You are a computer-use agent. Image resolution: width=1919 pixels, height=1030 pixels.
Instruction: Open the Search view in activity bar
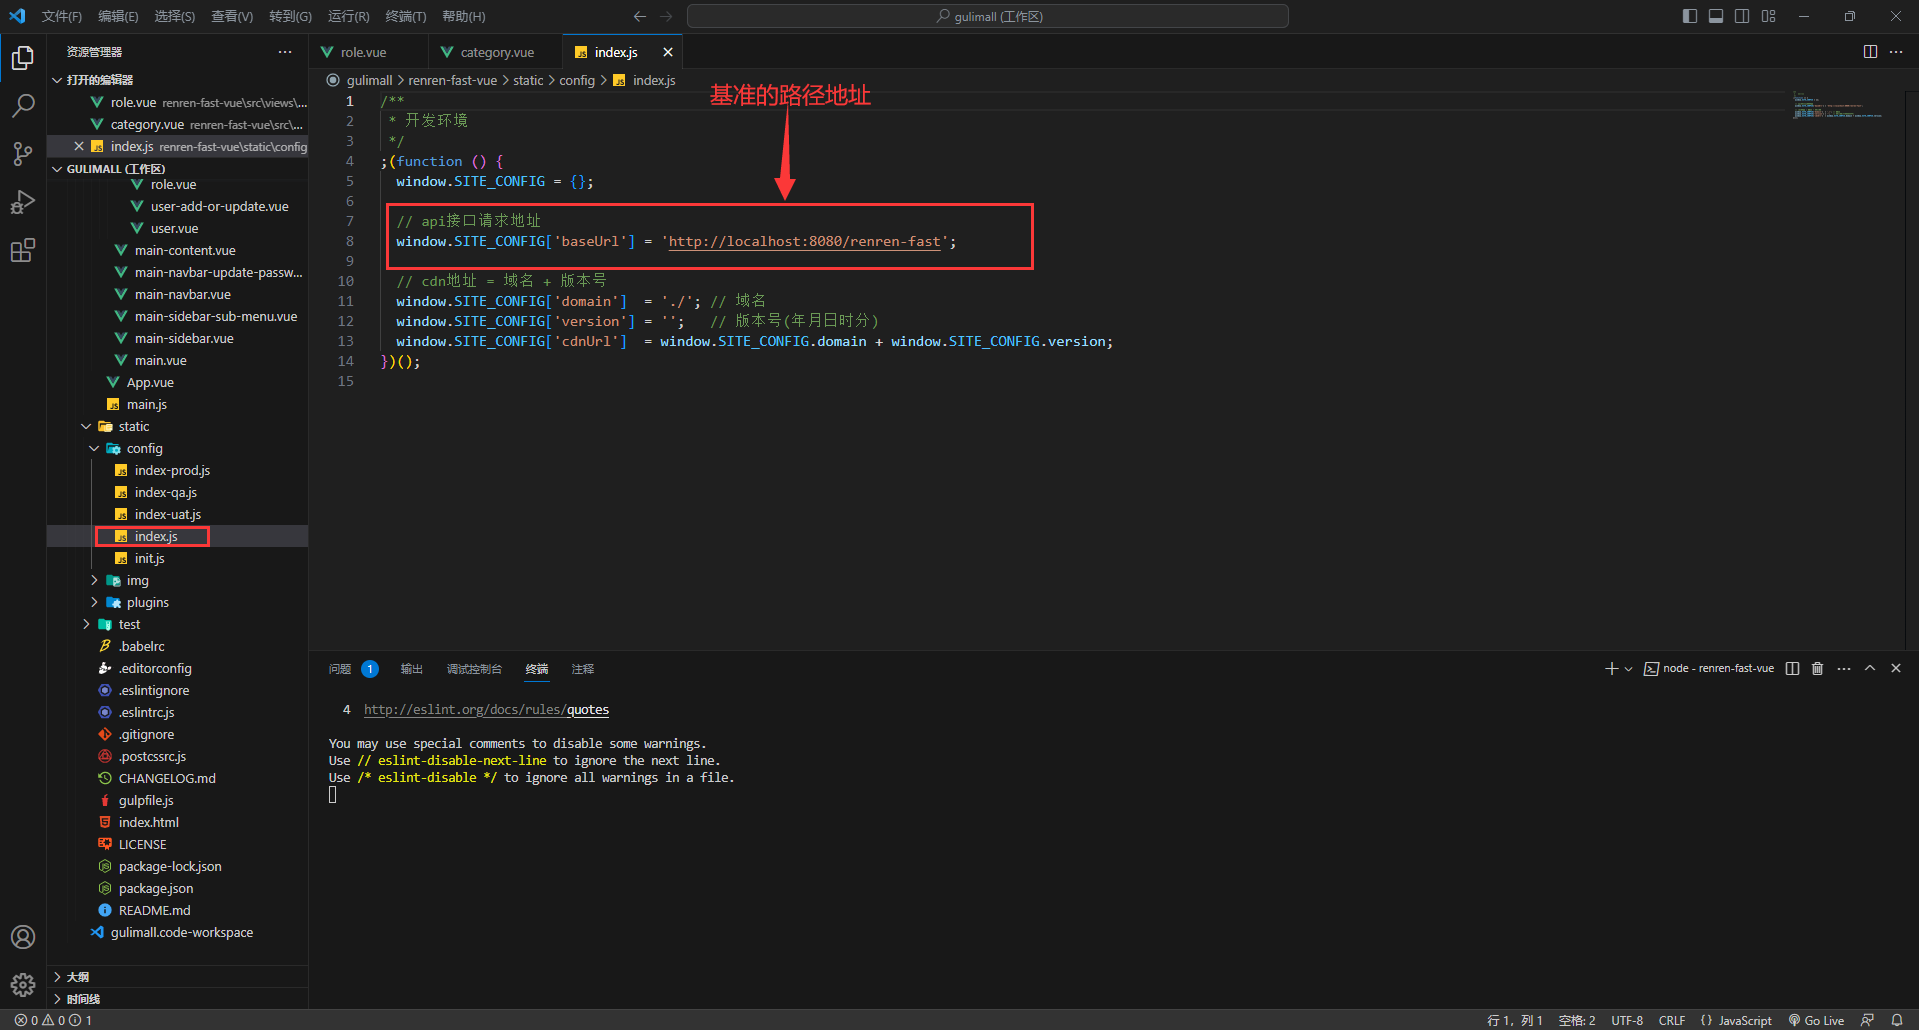(x=23, y=106)
